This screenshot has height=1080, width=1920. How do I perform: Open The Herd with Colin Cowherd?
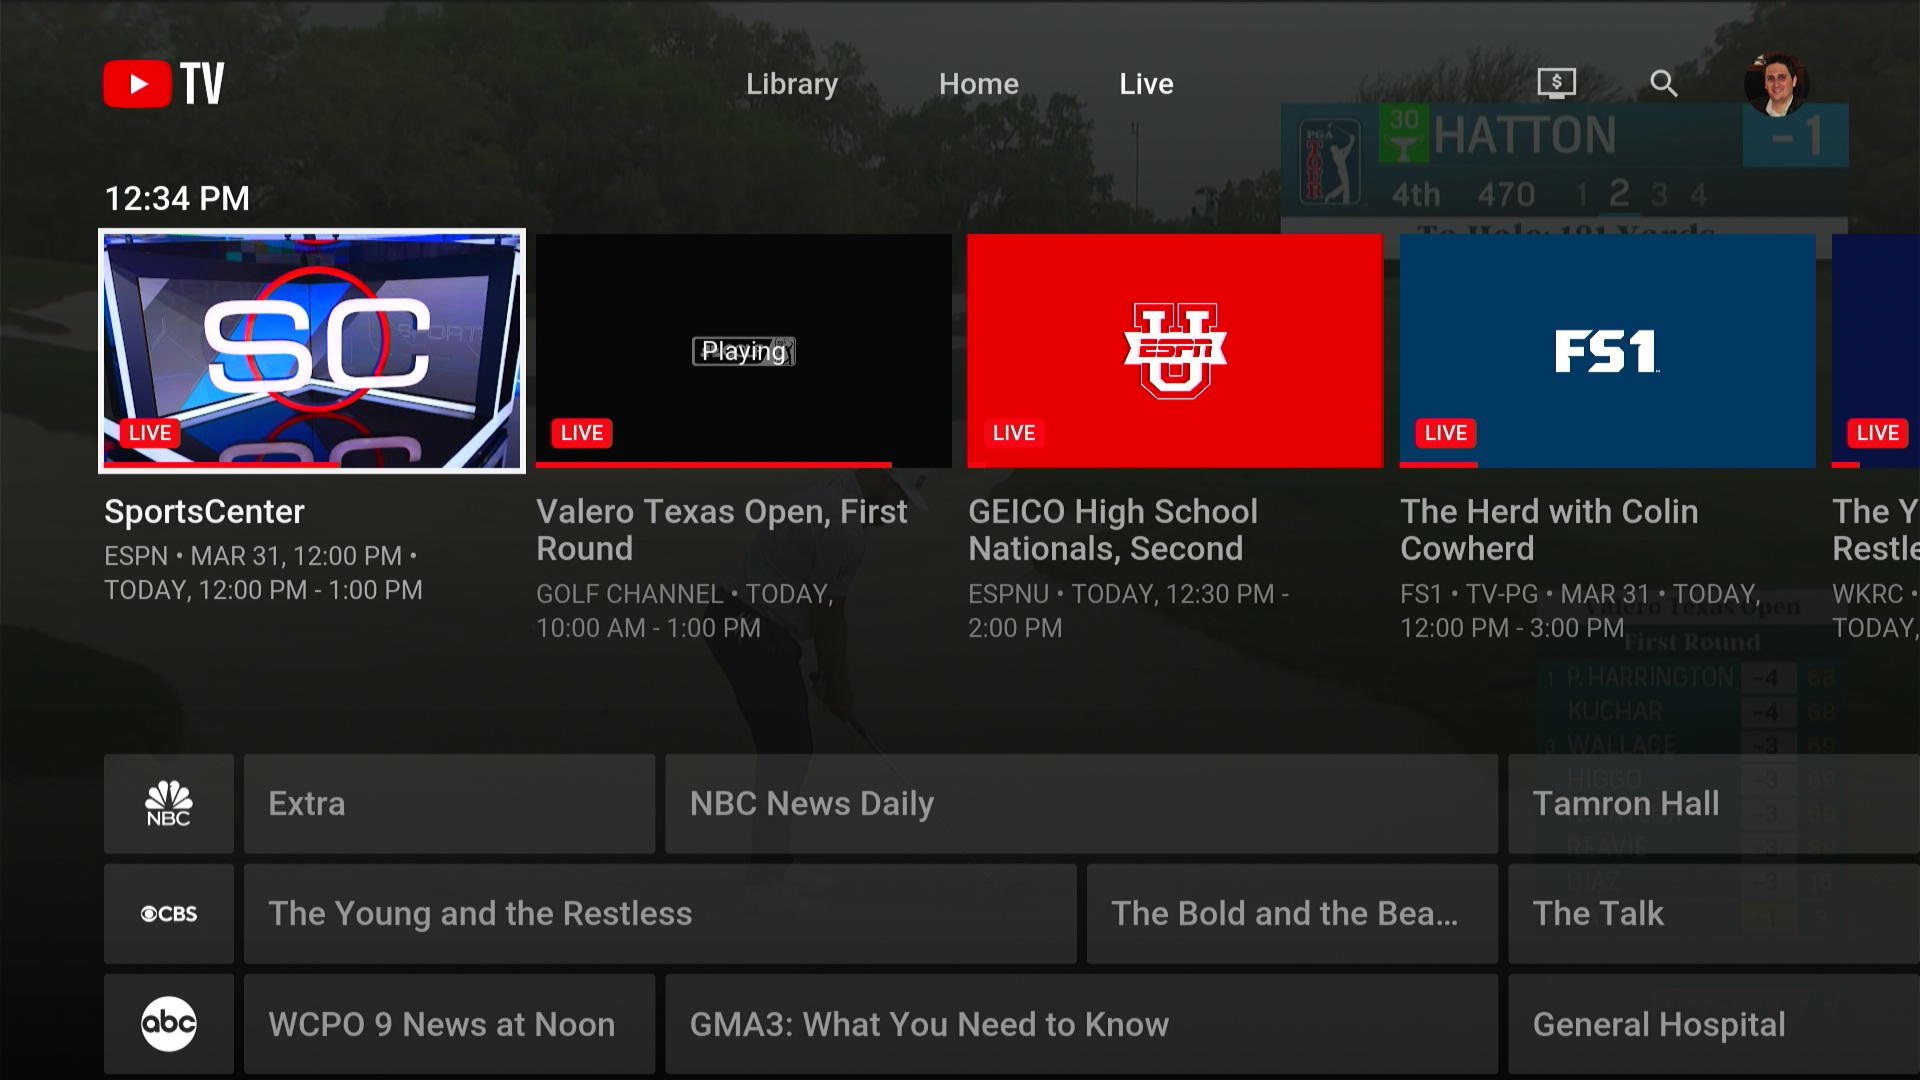[1606, 349]
